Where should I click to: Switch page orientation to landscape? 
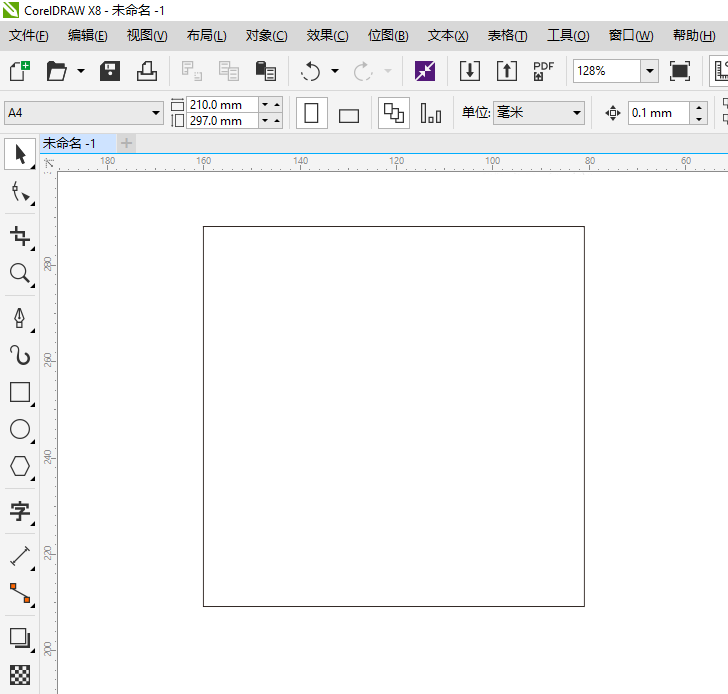(348, 114)
